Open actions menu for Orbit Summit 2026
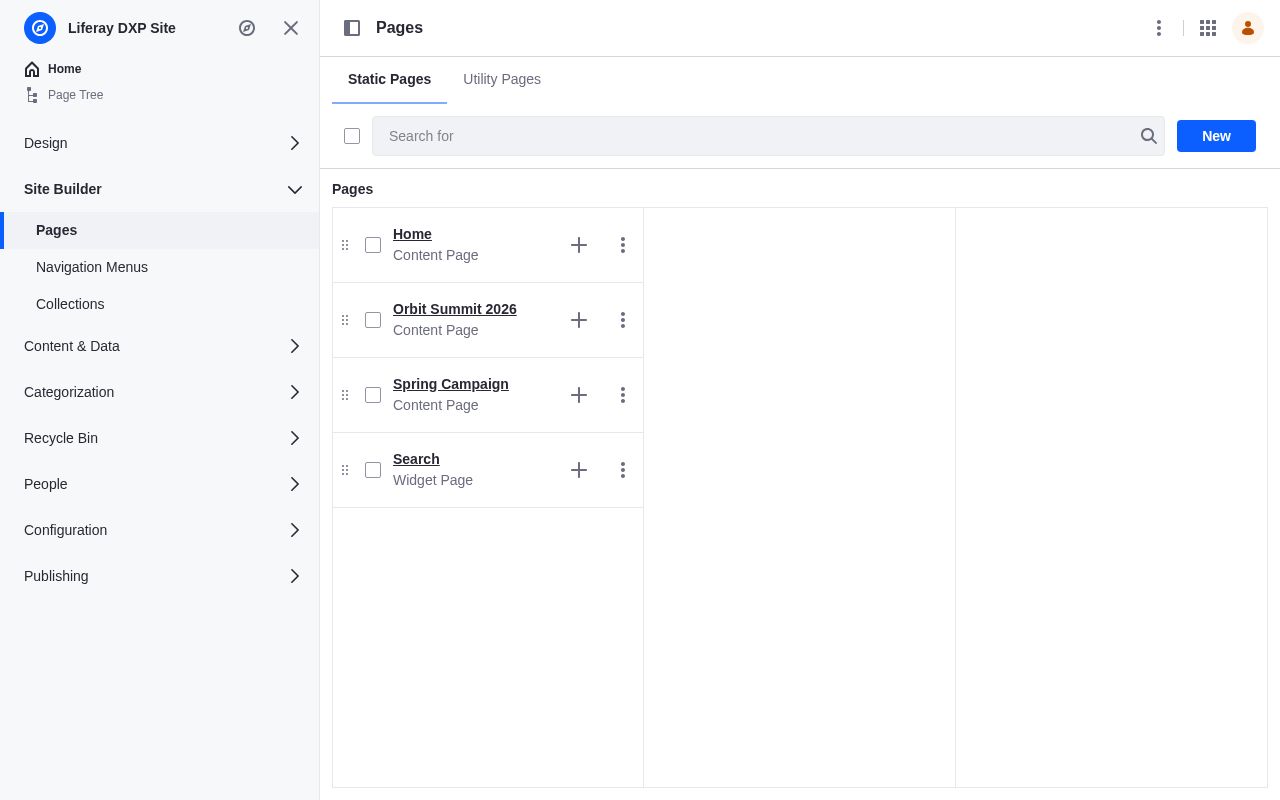The height and width of the screenshot is (800, 1280). 623,320
